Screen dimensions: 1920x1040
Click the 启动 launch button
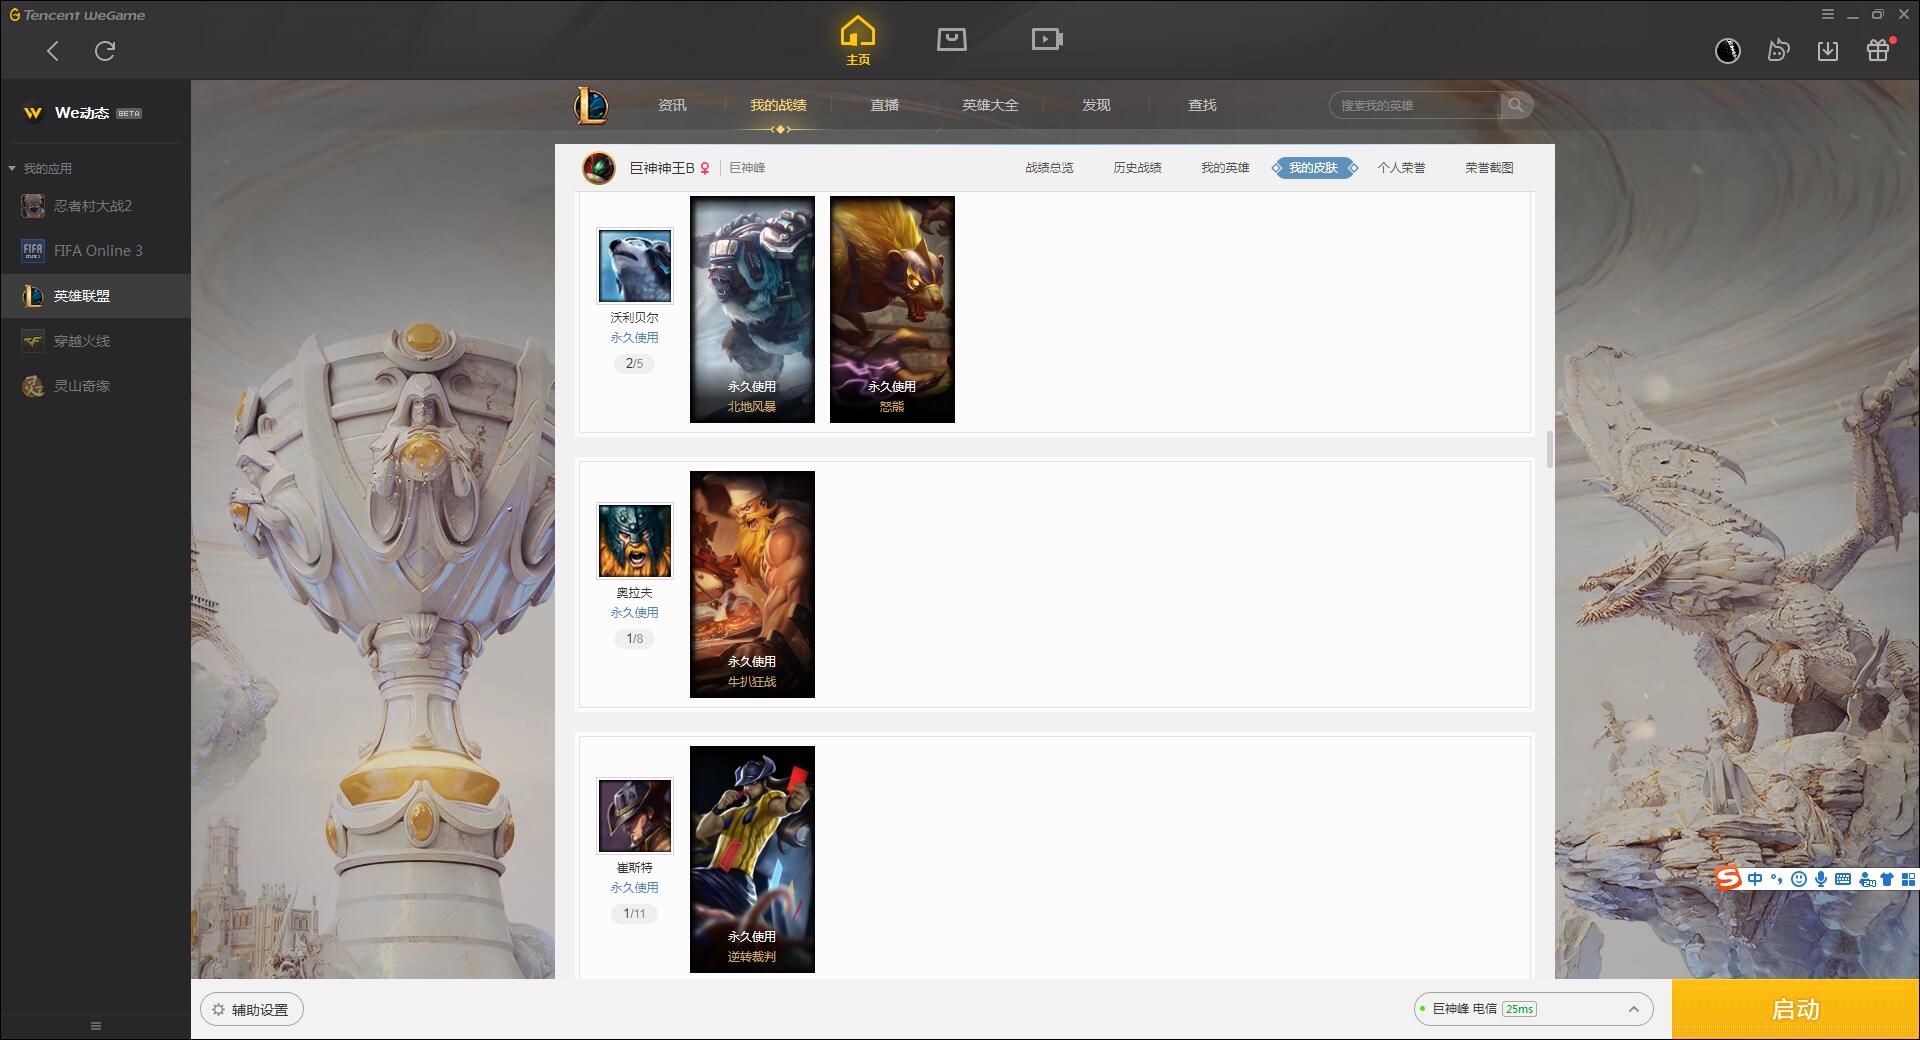(x=1795, y=1009)
